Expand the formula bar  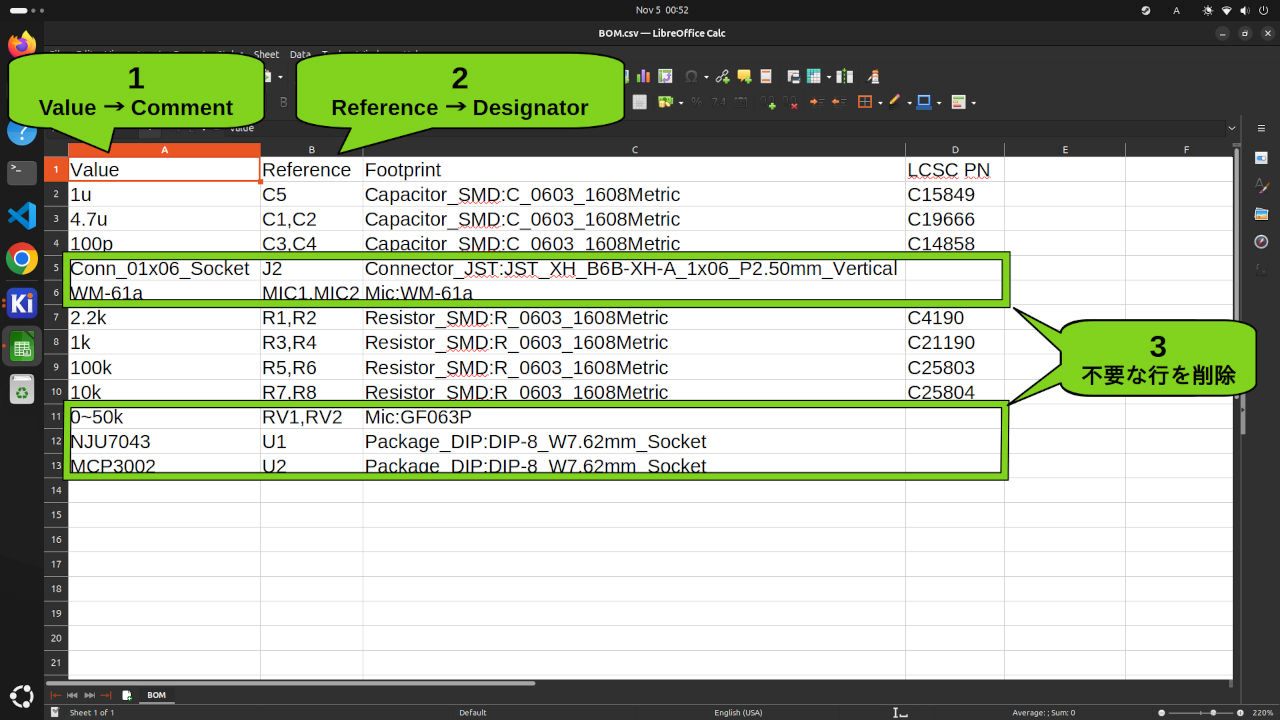coord(1231,128)
